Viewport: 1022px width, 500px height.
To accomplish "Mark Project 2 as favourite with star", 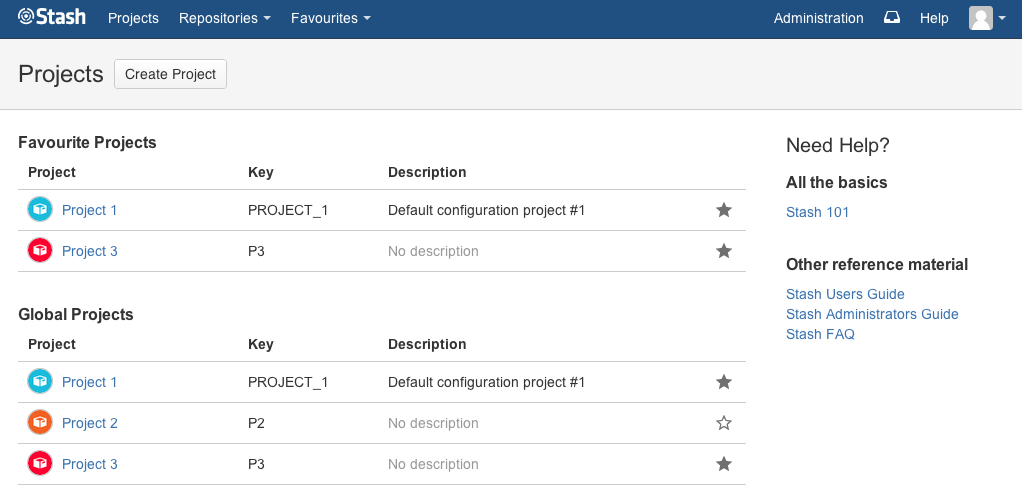I will click(724, 423).
